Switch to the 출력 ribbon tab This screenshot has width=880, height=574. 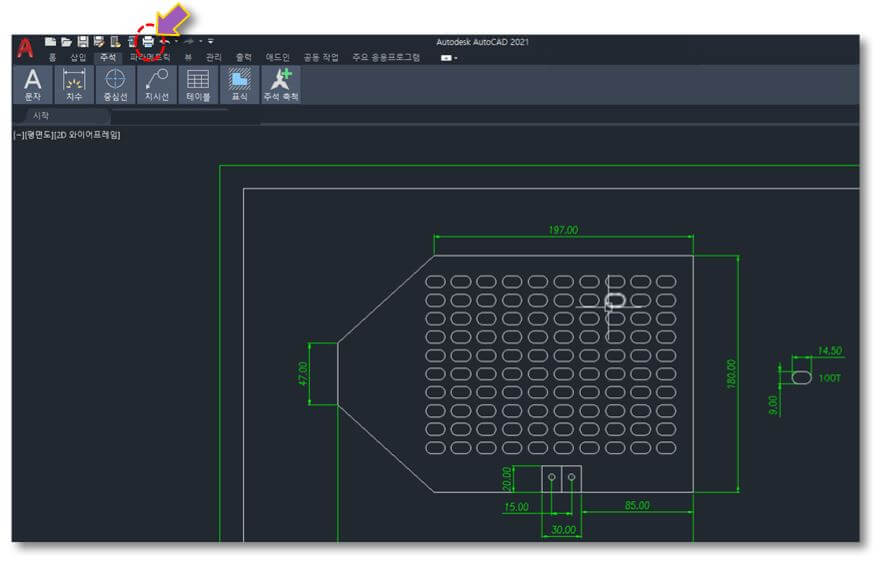244,58
